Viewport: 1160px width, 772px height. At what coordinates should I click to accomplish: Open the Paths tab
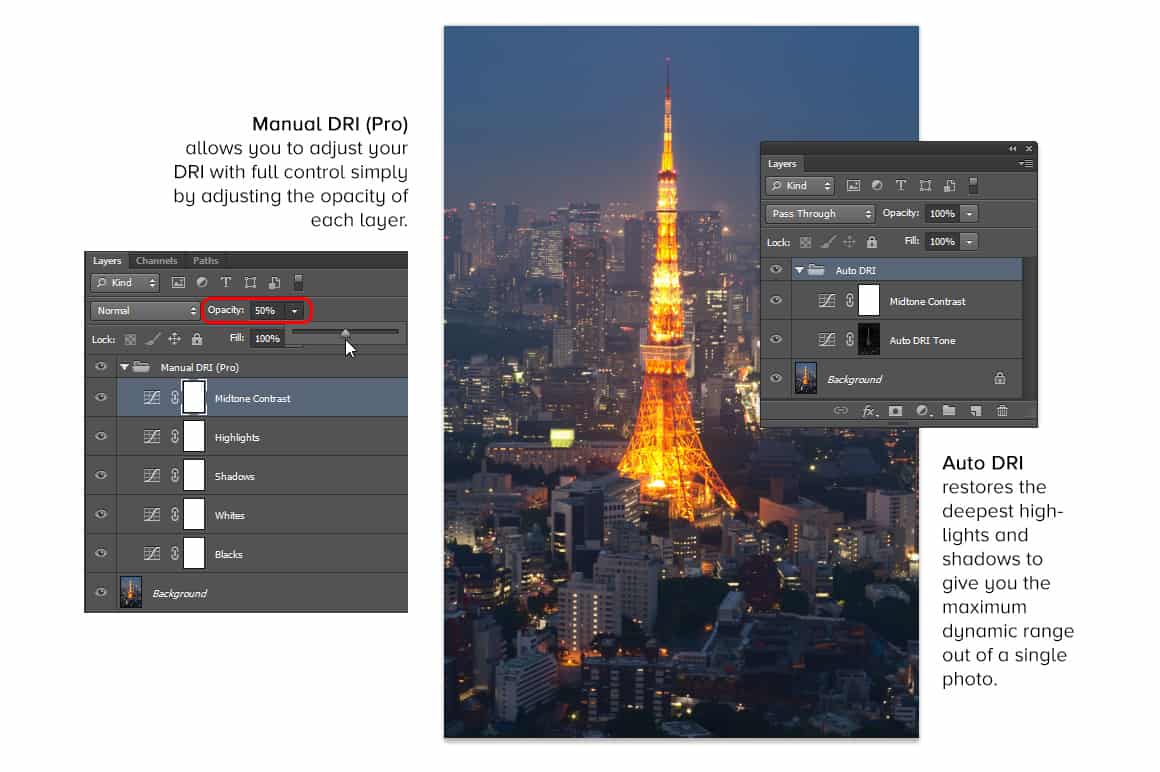click(205, 261)
